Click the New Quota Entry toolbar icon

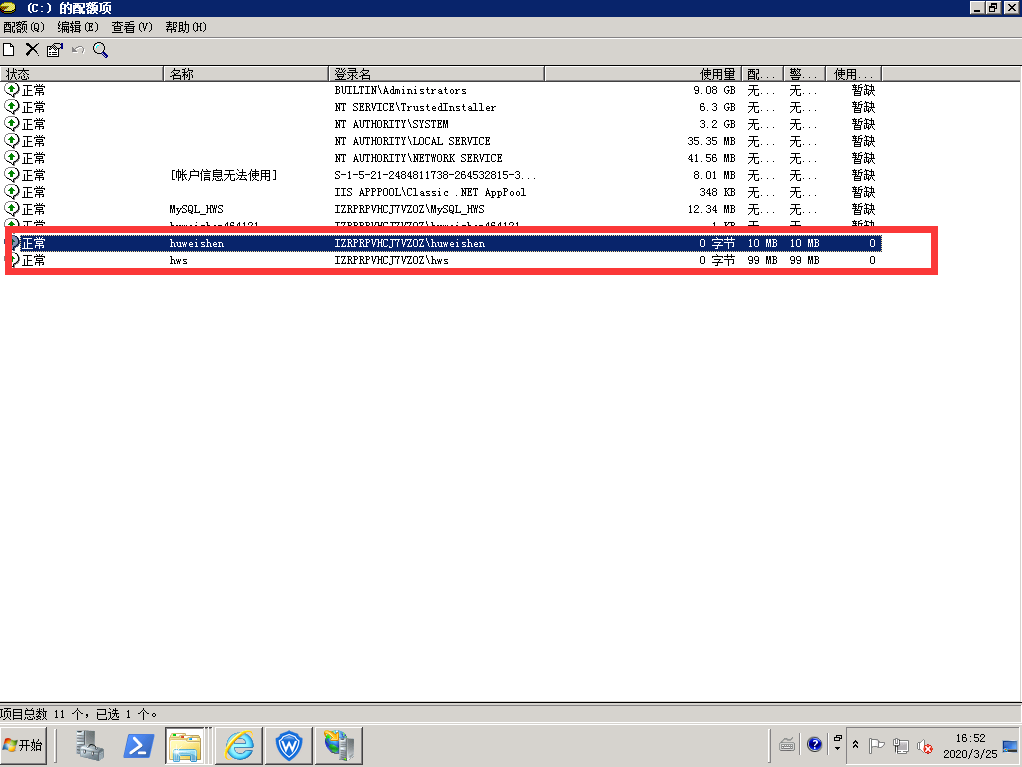coord(9,49)
